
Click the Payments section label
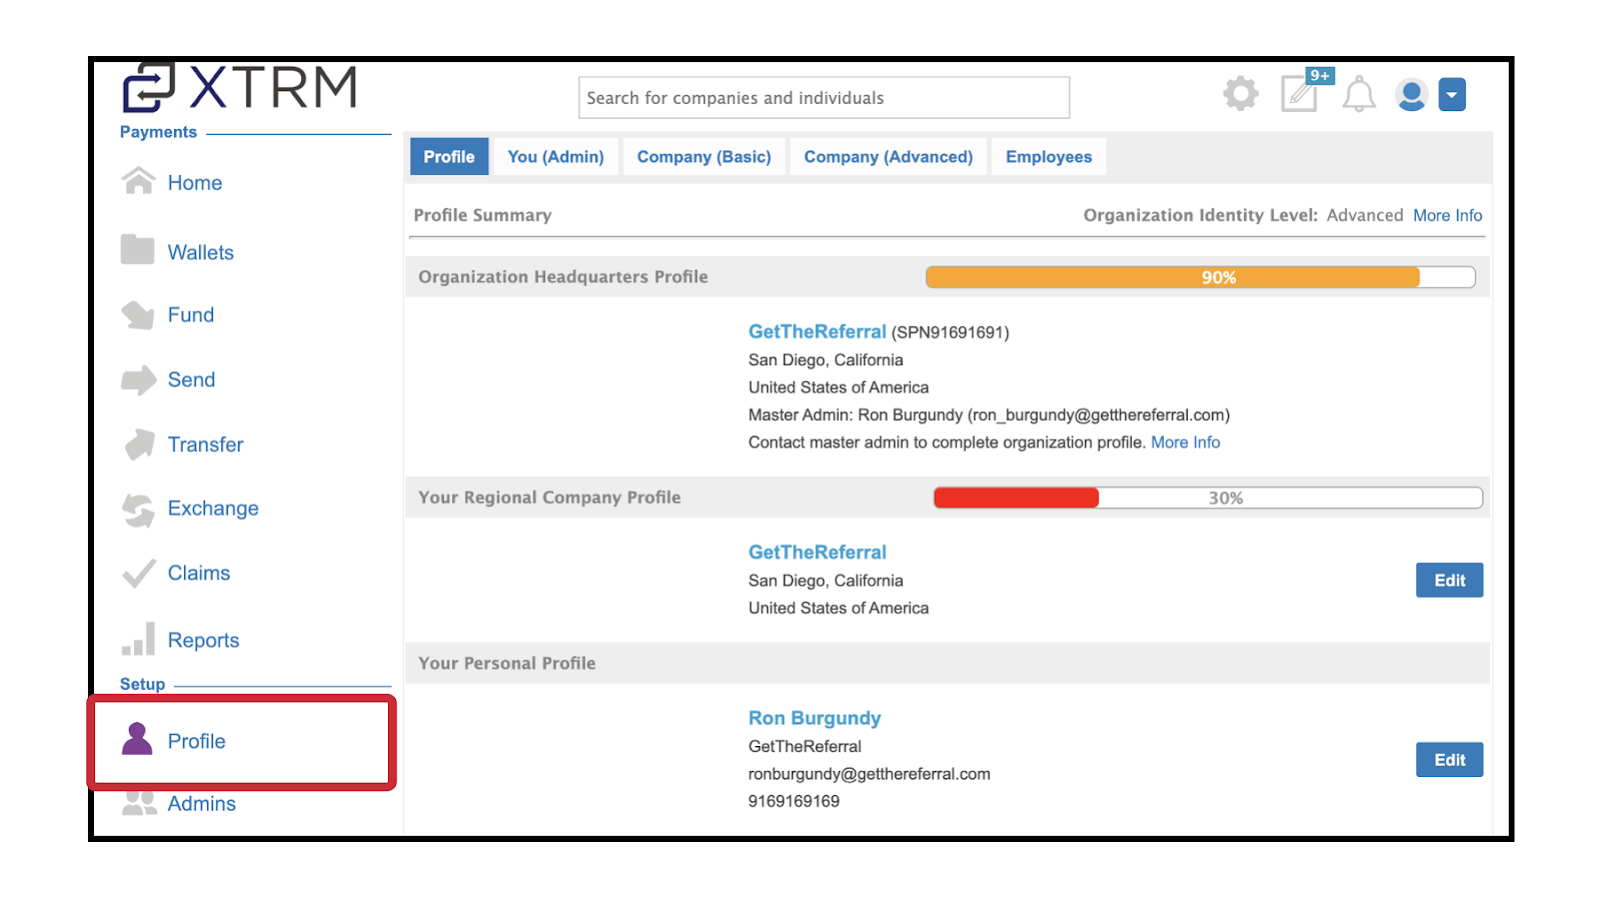tap(158, 132)
